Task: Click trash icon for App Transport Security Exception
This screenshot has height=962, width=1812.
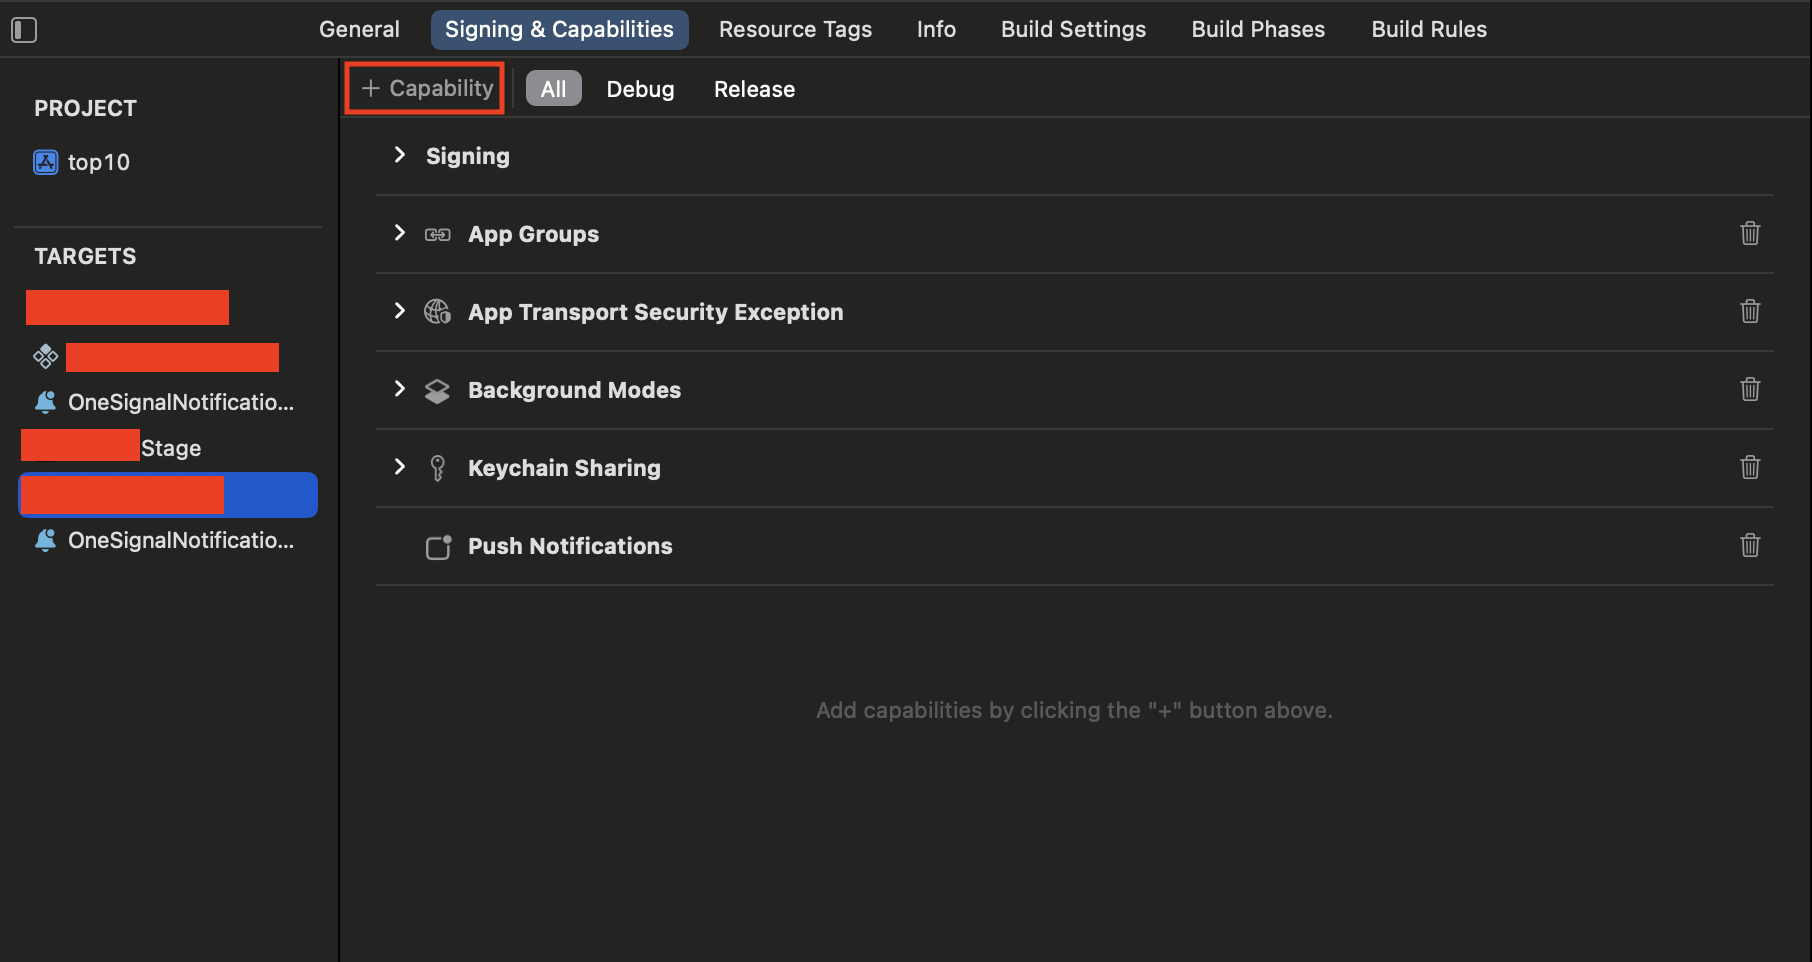Action: click(1750, 311)
